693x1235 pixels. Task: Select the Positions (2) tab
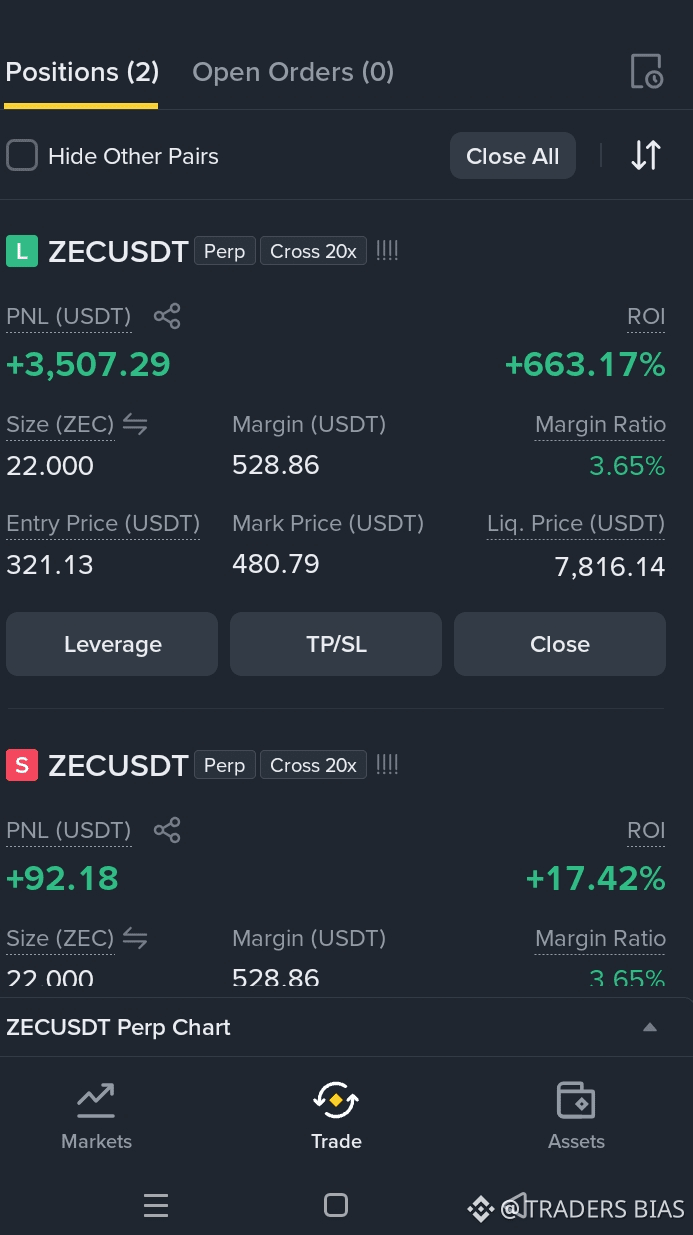click(x=82, y=72)
